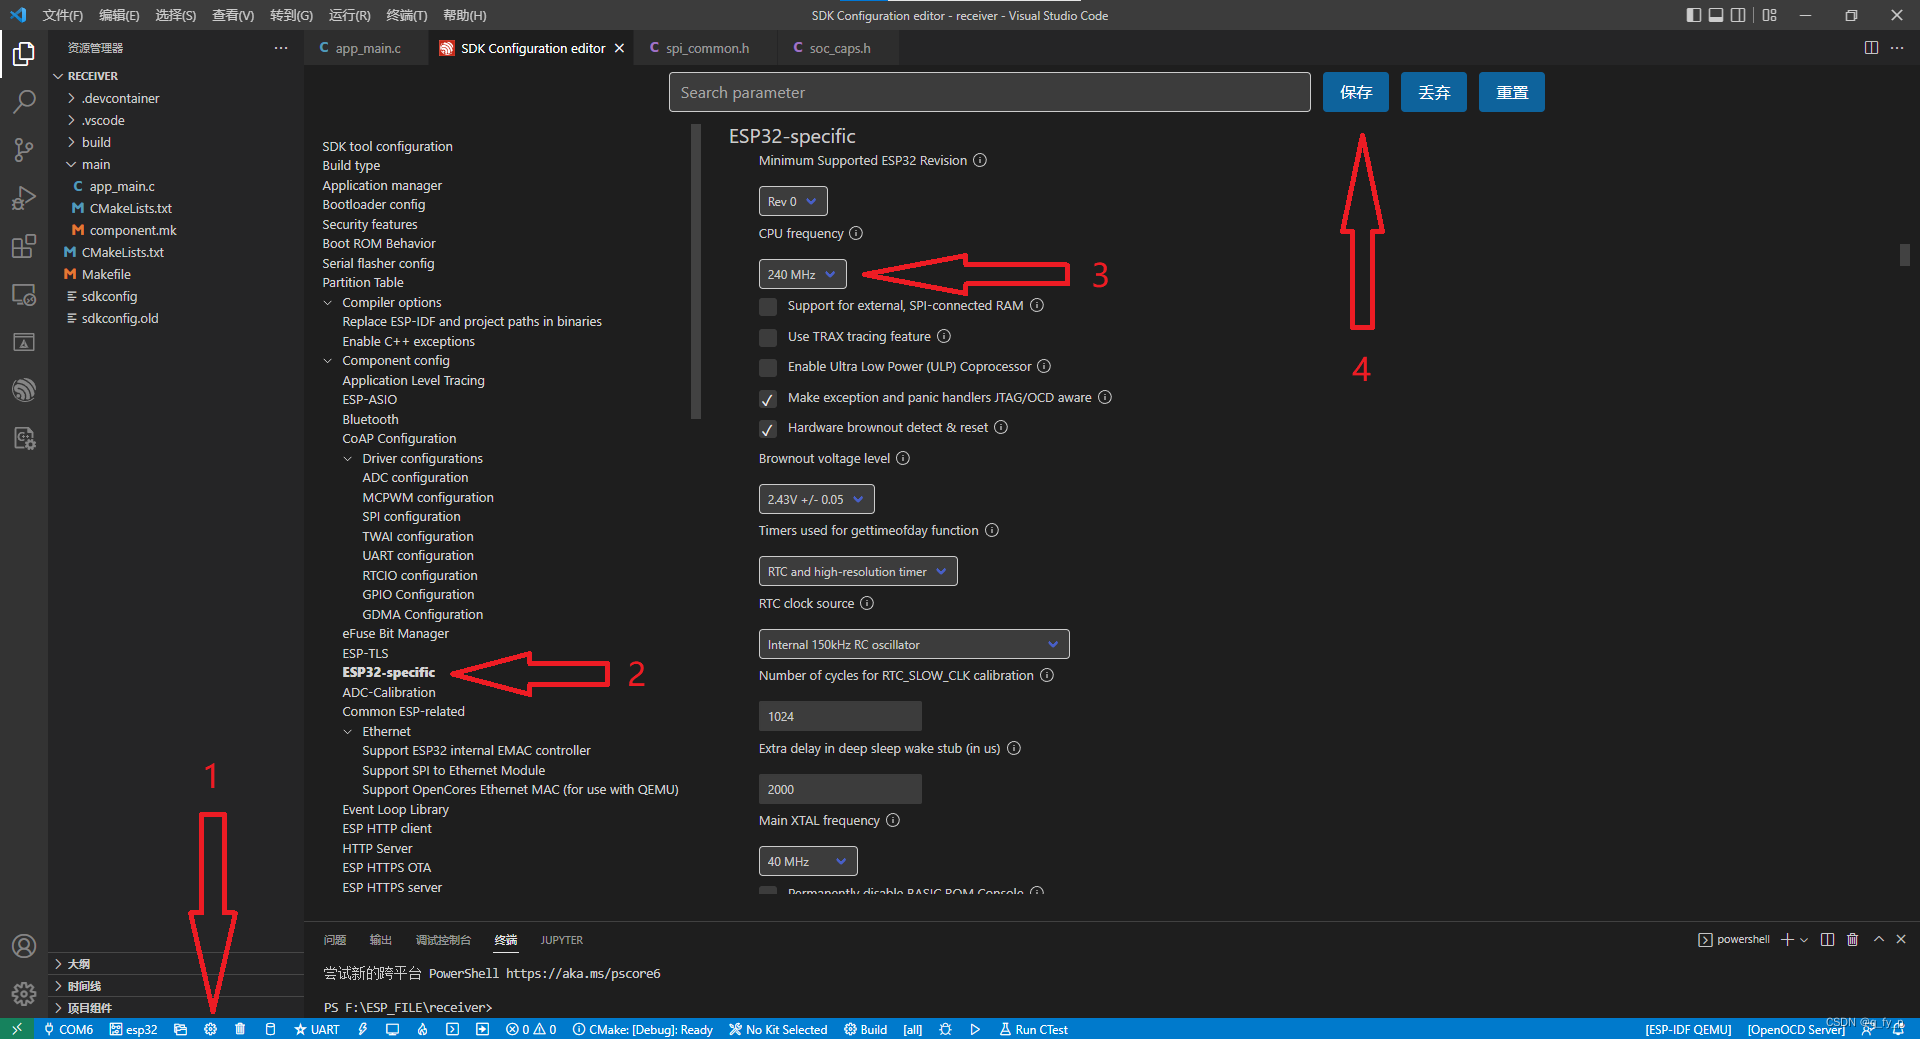Viewport: 1920px width, 1039px height.
Task: Expand the build folder in explorer
Action: 96,142
